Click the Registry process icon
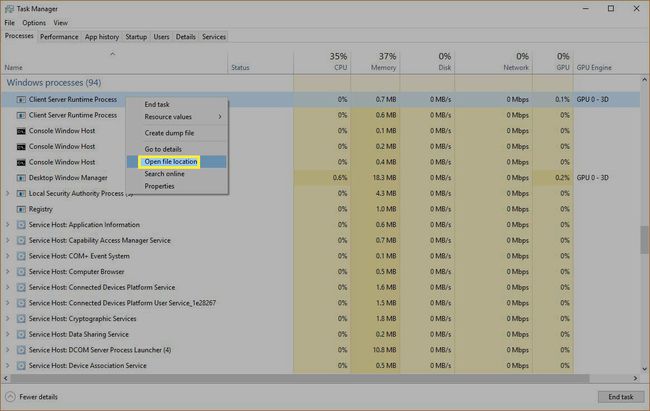 pyautogui.click(x=21, y=209)
